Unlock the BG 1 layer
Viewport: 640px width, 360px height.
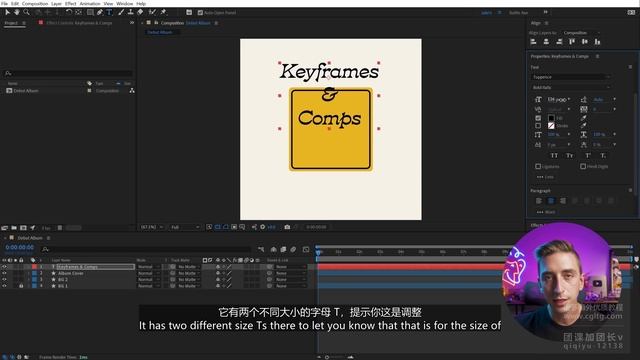click(x=21, y=286)
